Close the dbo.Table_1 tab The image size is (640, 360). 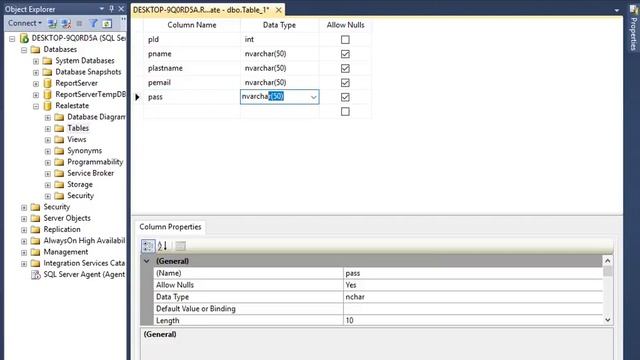point(279,10)
